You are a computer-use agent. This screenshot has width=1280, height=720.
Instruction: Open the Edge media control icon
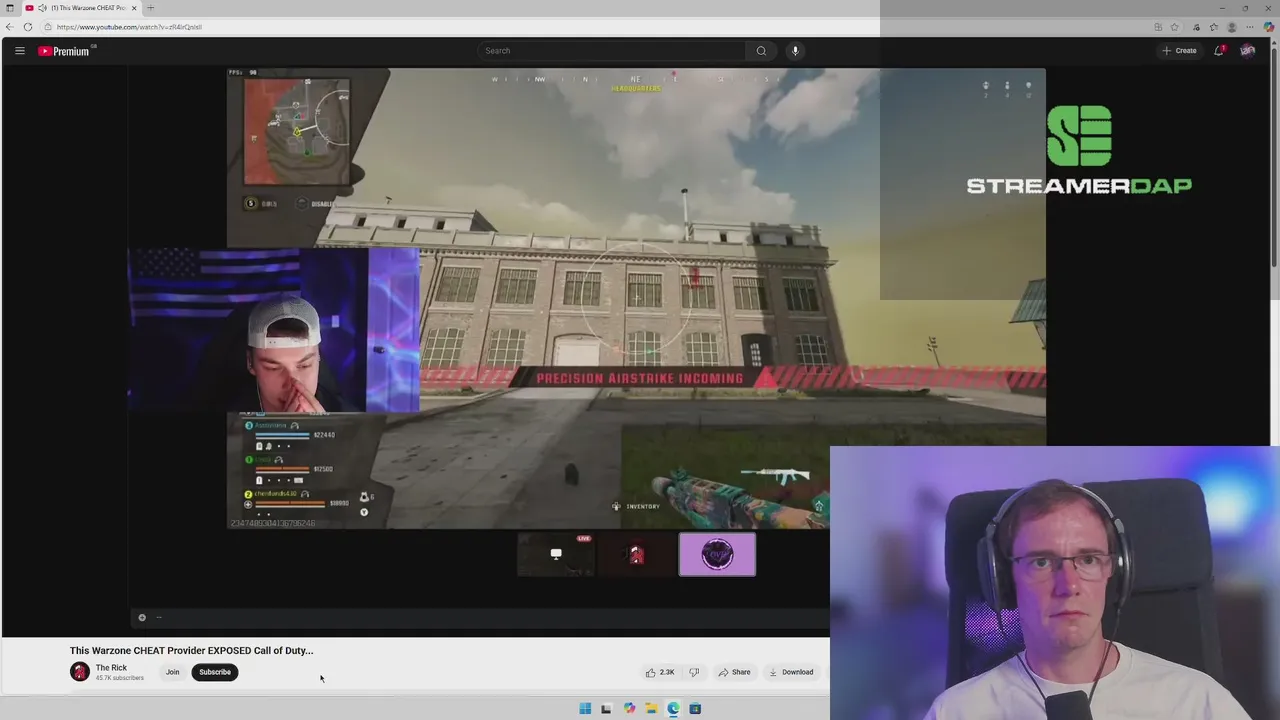point(1196,27)
